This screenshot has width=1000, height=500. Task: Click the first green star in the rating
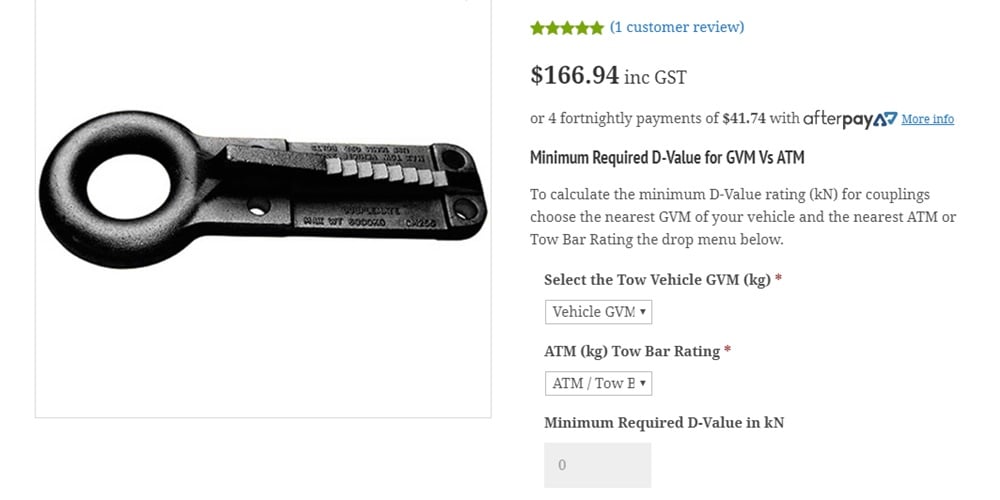pyautogui.click(x=538, y=27)
